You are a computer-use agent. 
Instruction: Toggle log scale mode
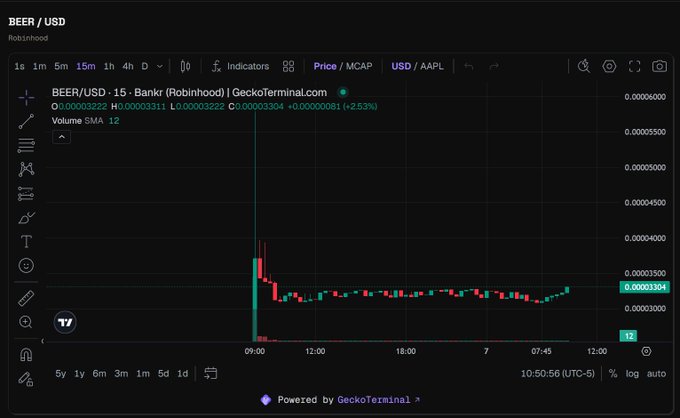click(632, 373)
